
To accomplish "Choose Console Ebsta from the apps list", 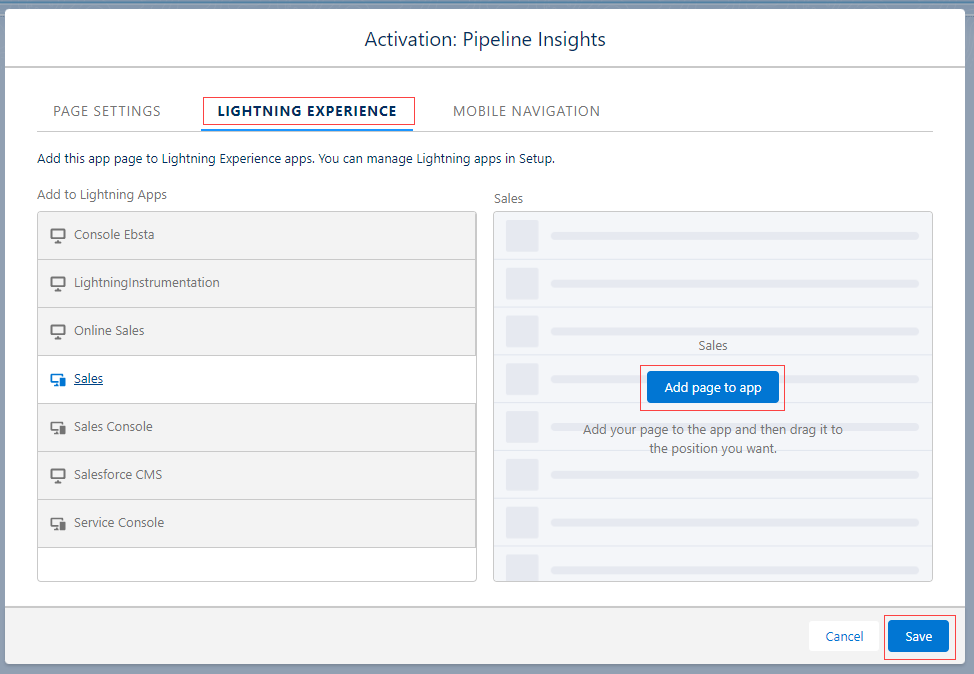I will (x=114, y=235).
